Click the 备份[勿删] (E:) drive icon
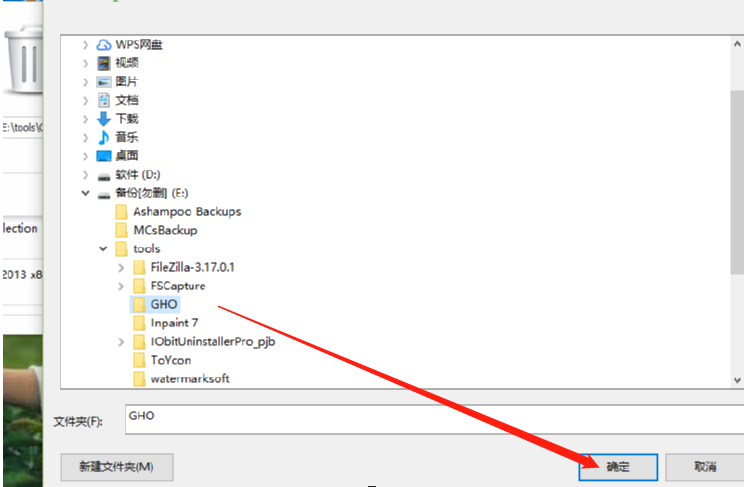Viewport: 744px width, 487px height. (x=104, y=195)
